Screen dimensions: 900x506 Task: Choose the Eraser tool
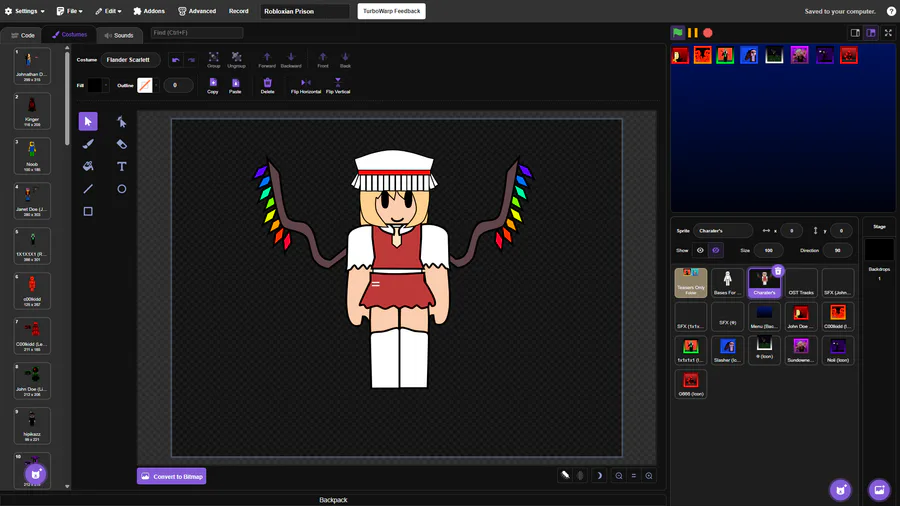pyautogui.click(x=122, y=144)
